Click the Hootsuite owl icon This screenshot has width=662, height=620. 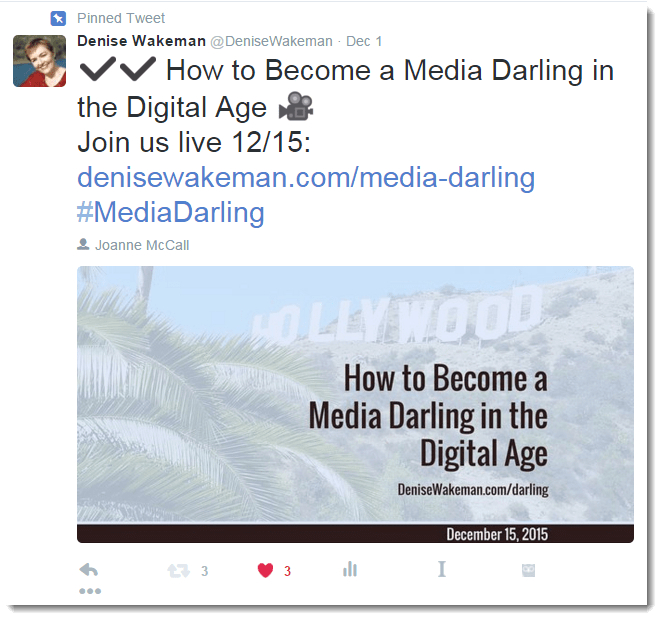coord(529,571)
